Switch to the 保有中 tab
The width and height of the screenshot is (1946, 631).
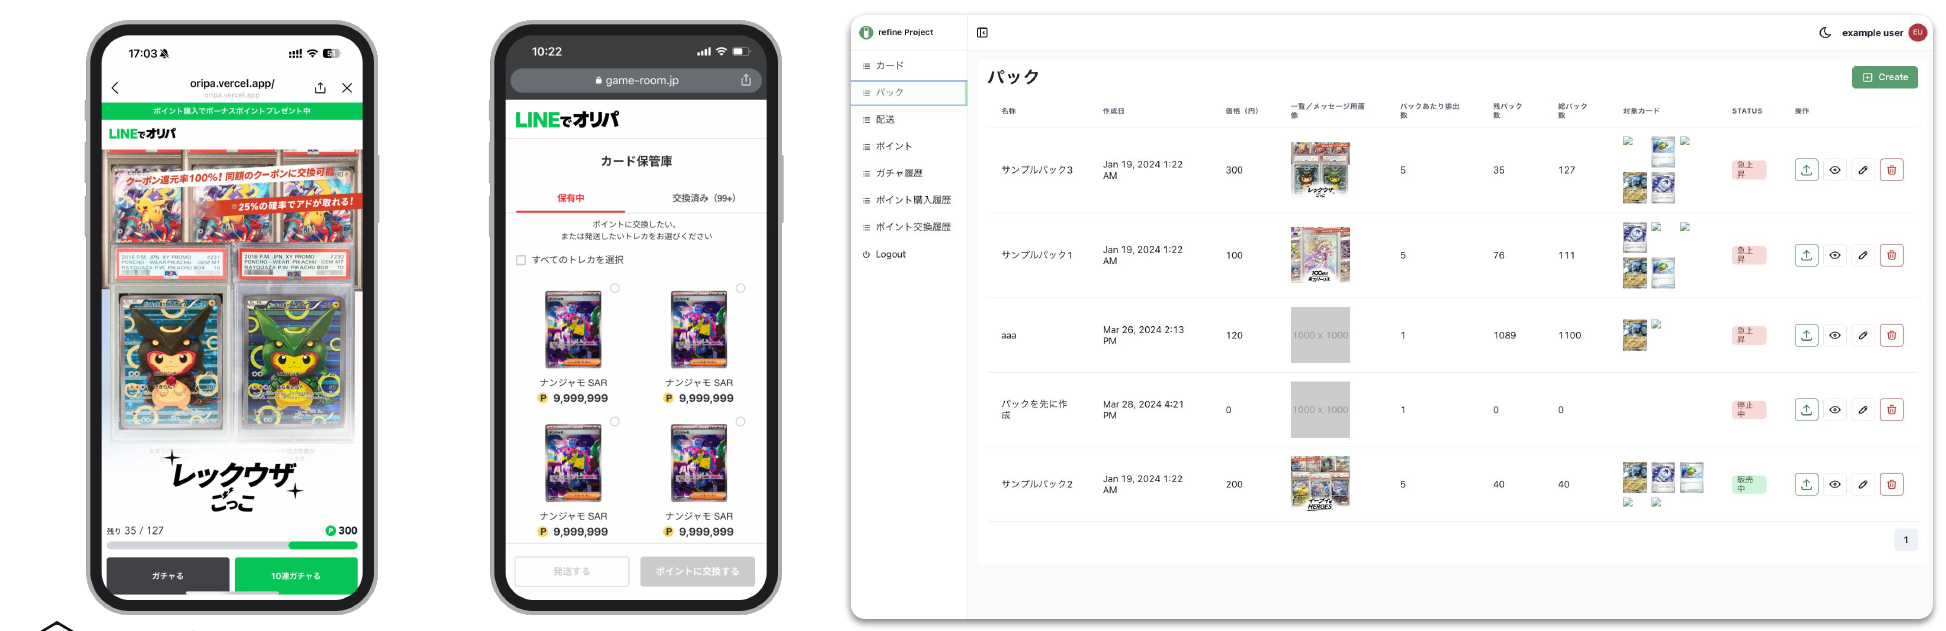click(571, 198)
